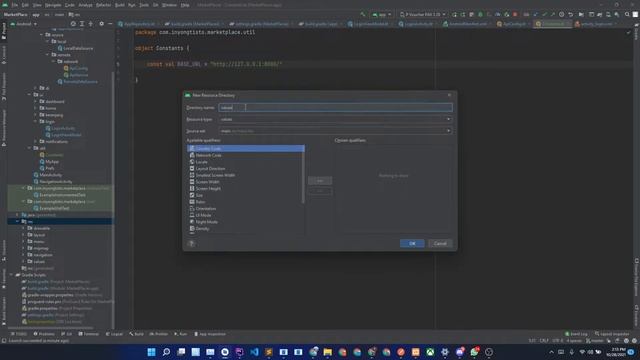
Task: Open the Help menu
Action: (185, 5)
